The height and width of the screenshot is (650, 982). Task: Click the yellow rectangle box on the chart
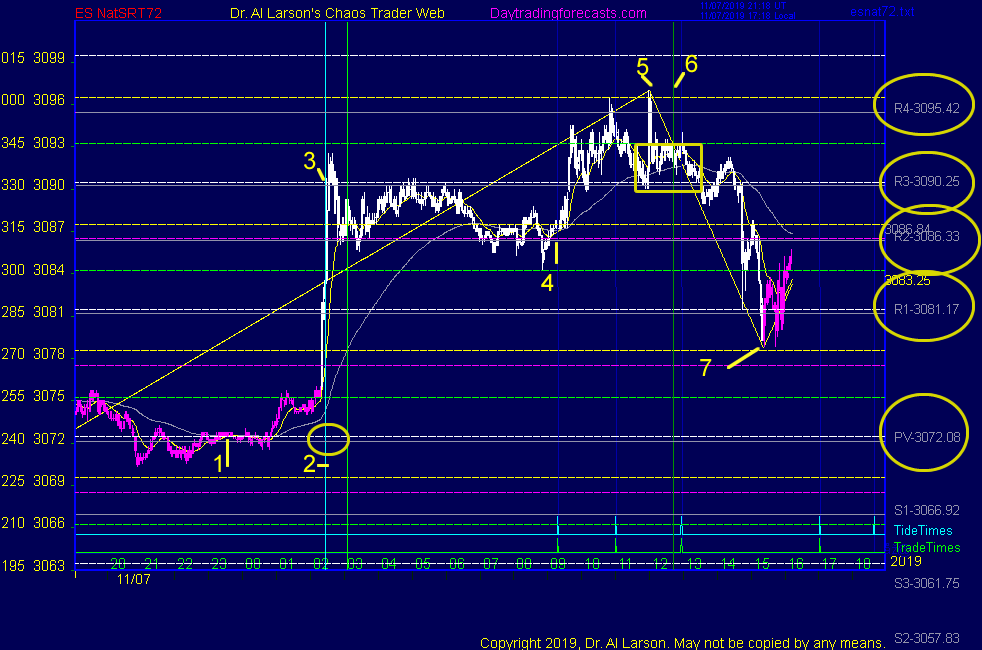[x=668, y=167]
